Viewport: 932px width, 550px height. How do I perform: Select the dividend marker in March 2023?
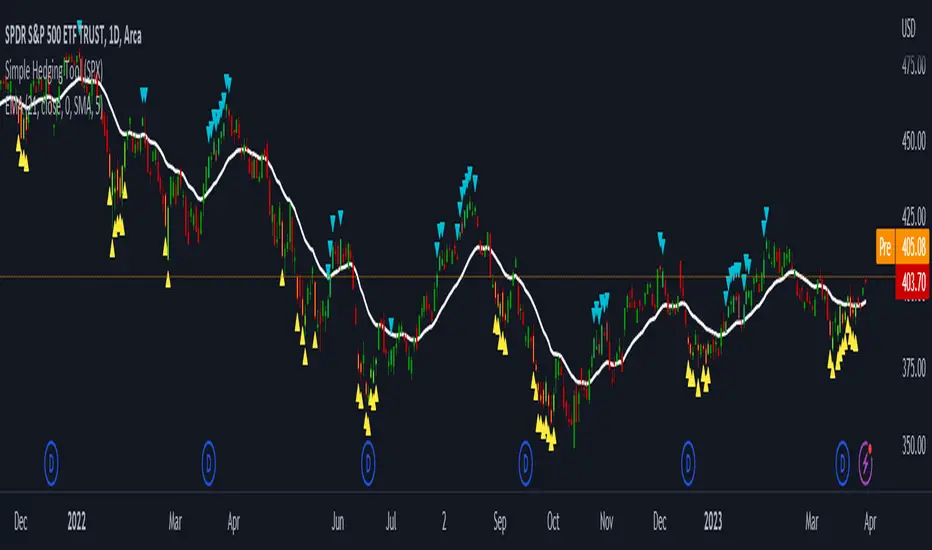843,463
